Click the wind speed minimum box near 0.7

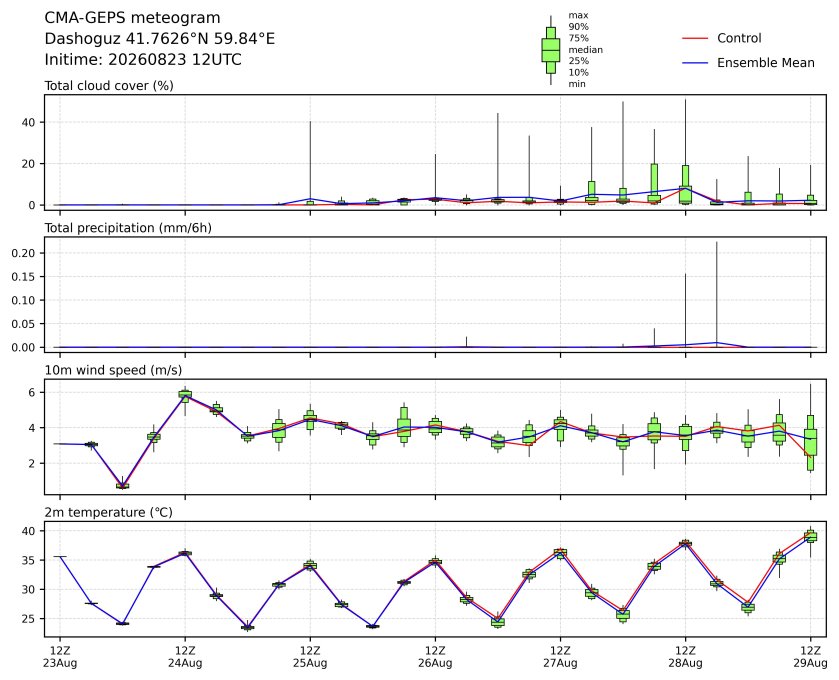click(x=123, y=485)
